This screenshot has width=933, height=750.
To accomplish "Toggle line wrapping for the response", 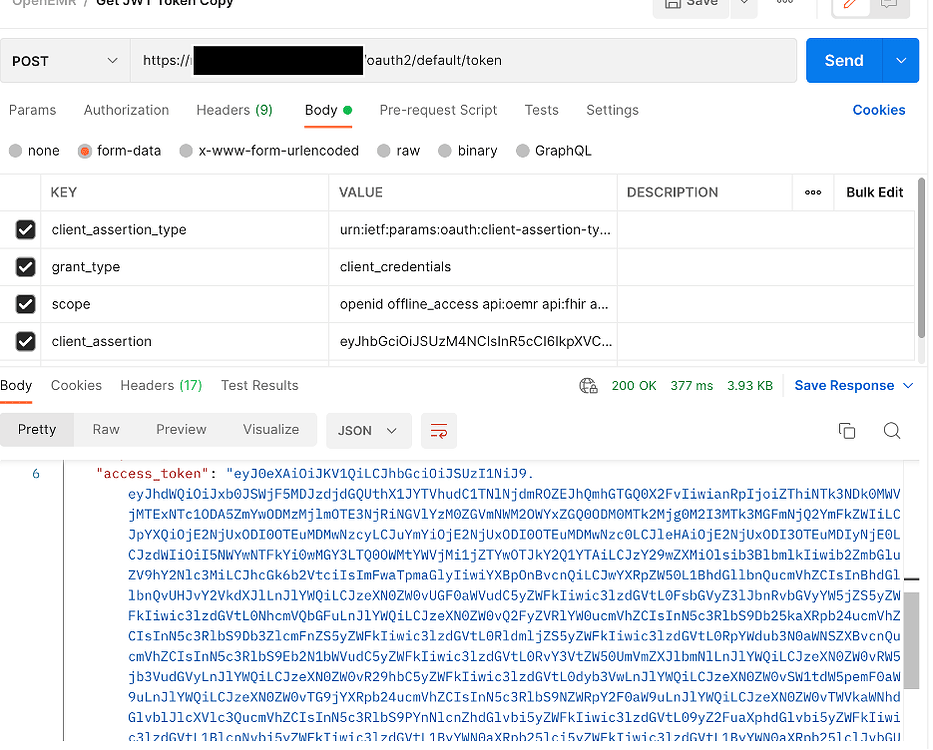I will tap(439, 429).
